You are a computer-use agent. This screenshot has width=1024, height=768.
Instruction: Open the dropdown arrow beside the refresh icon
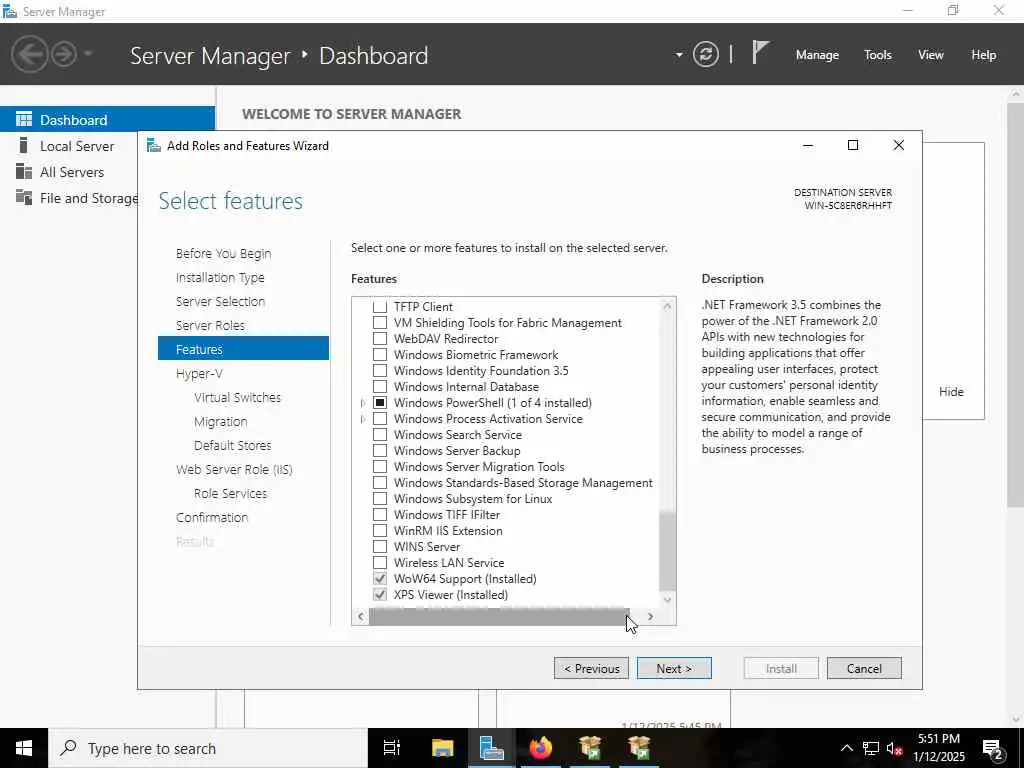pos(679,55)
